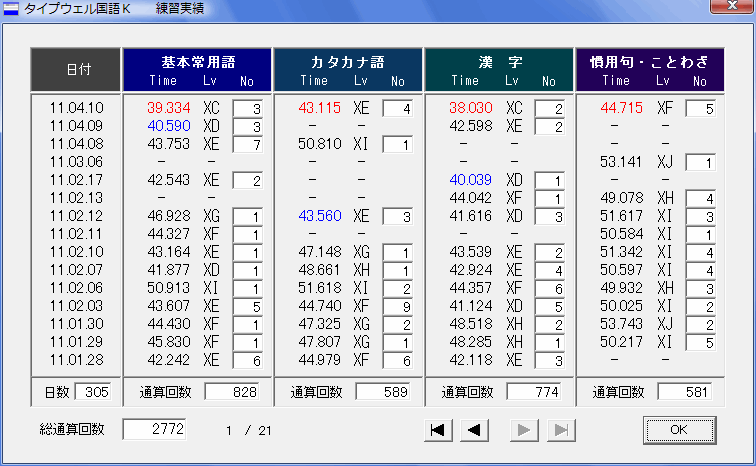Screen dimensions: 756x466
Task: Click red time 38.030
Action: tap(471, 108)
